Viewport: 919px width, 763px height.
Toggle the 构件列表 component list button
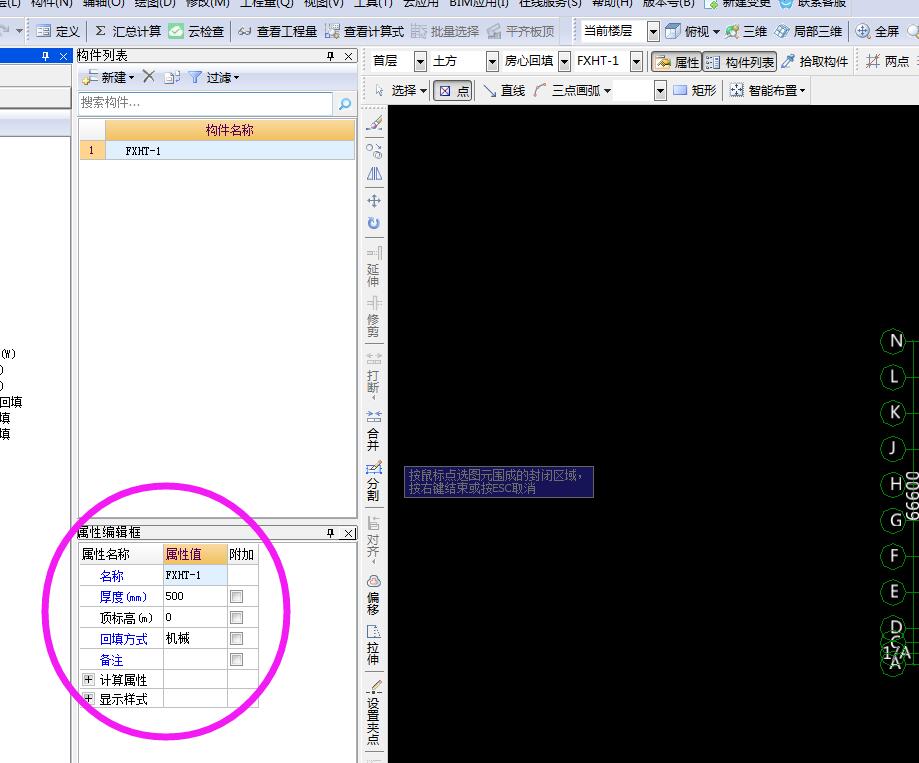point(740,62)
